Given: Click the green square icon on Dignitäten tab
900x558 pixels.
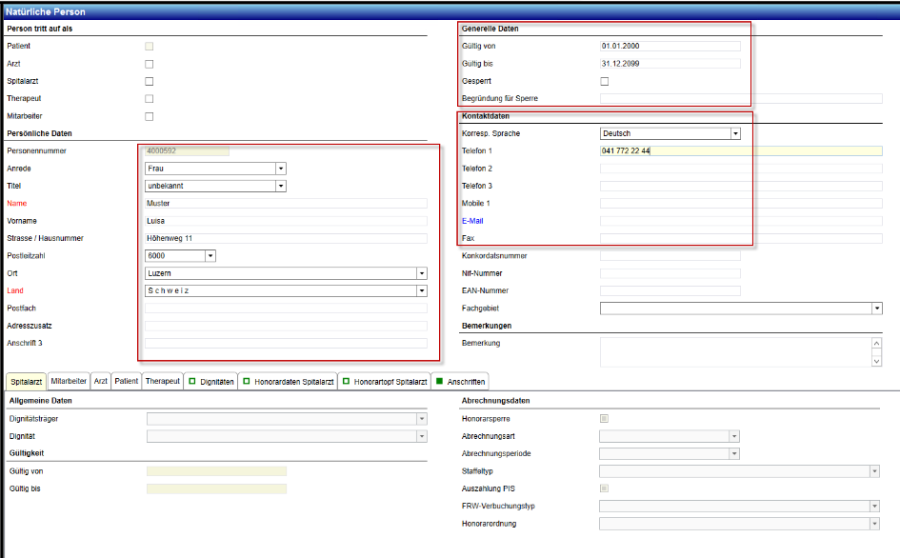Looking at the screenshot, I should pyautogui.click(x=192, y=381).
